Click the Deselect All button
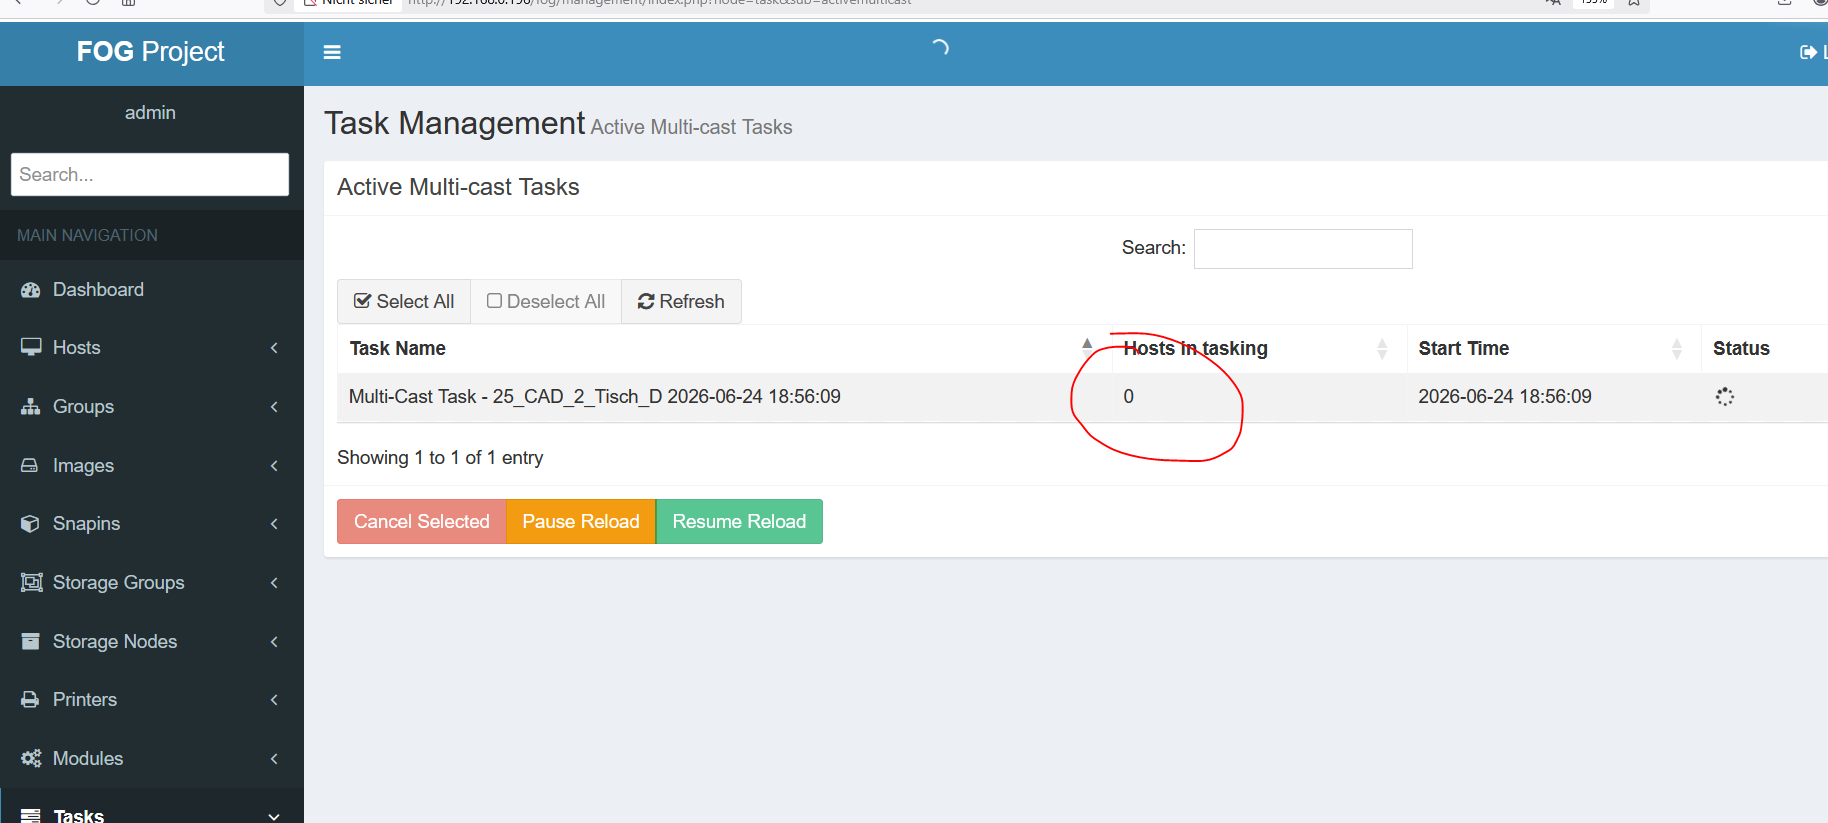 [x=546, y=302]
